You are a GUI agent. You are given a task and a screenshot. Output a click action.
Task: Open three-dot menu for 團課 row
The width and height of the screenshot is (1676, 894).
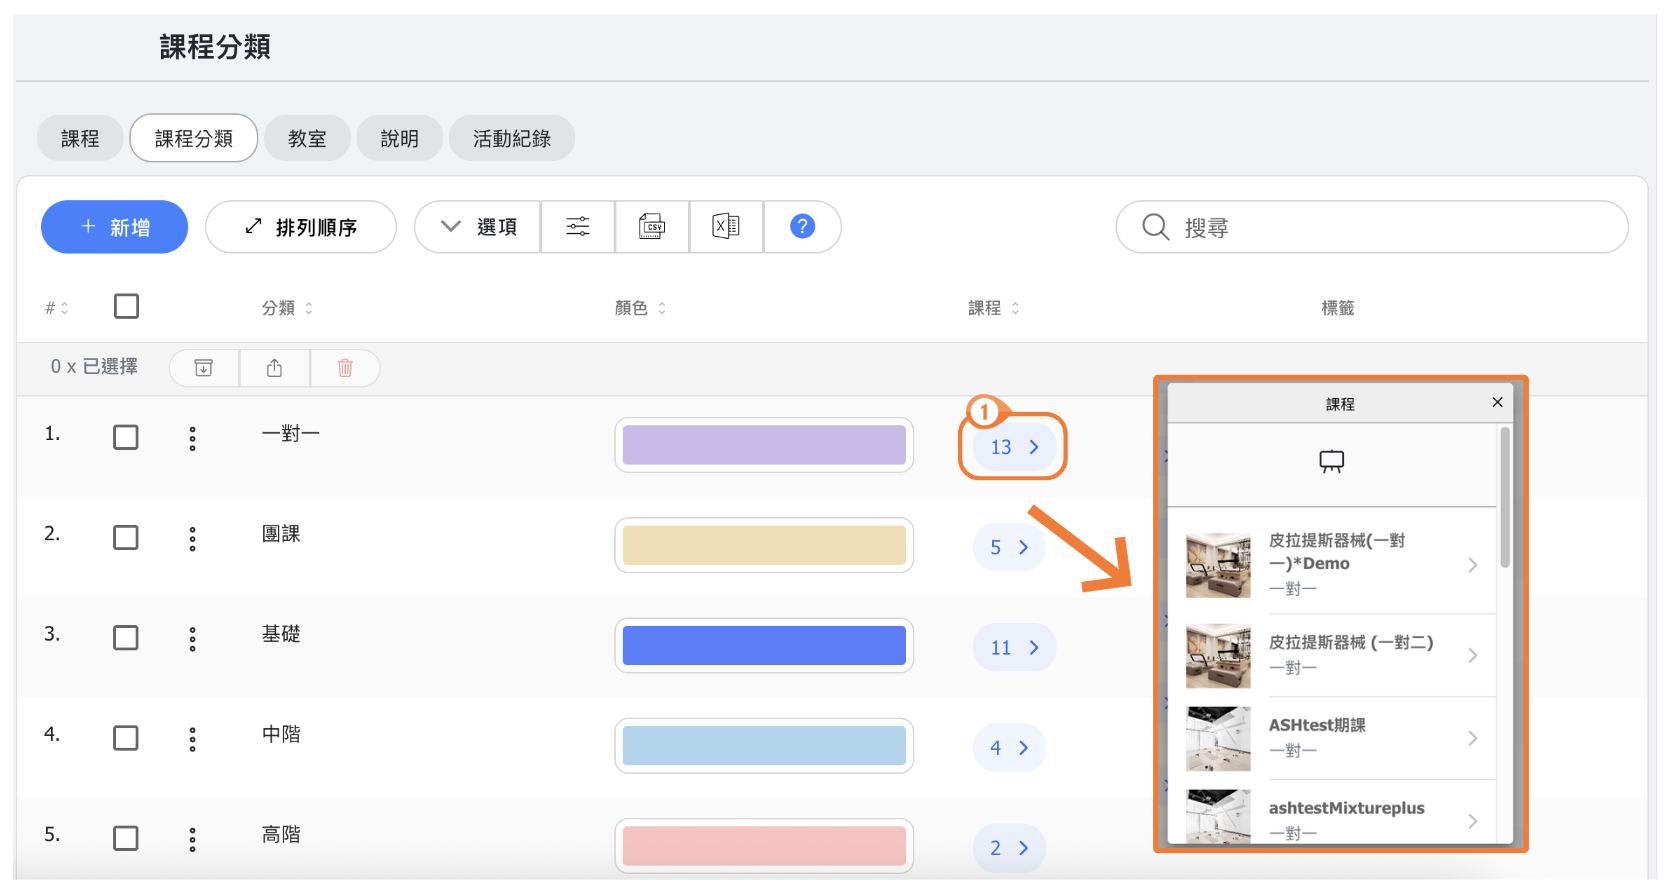pyautogui.click(x=193, y=539)
